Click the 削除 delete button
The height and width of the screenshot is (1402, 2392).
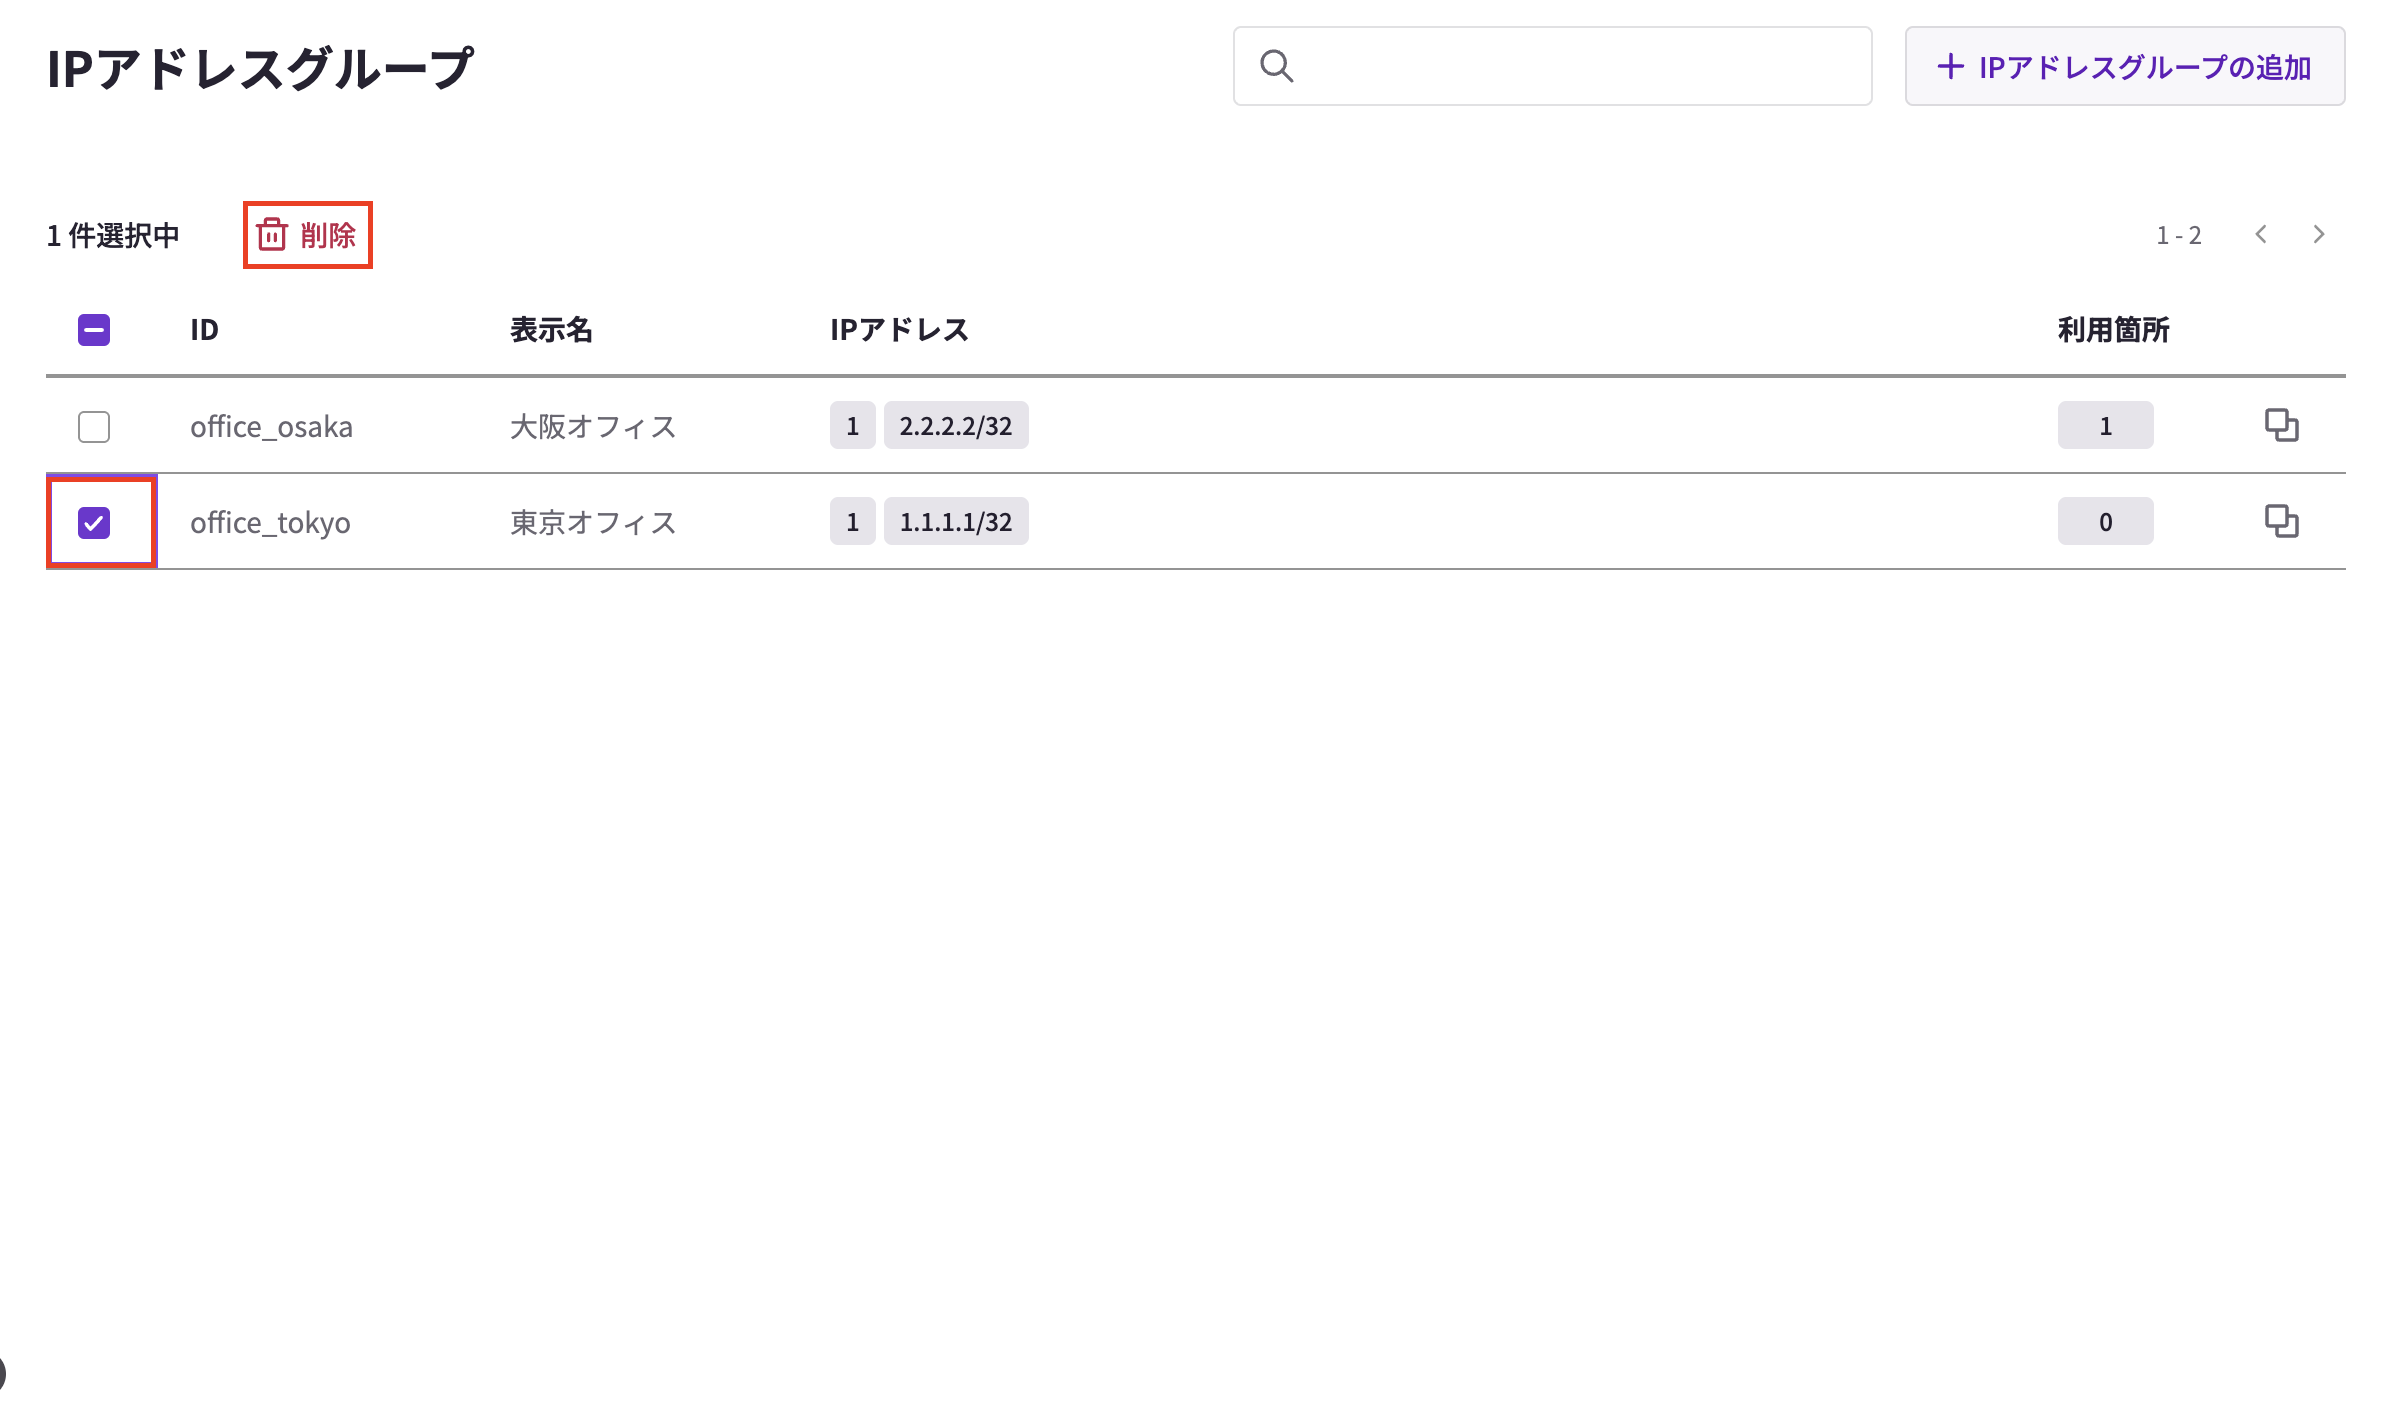308,235
